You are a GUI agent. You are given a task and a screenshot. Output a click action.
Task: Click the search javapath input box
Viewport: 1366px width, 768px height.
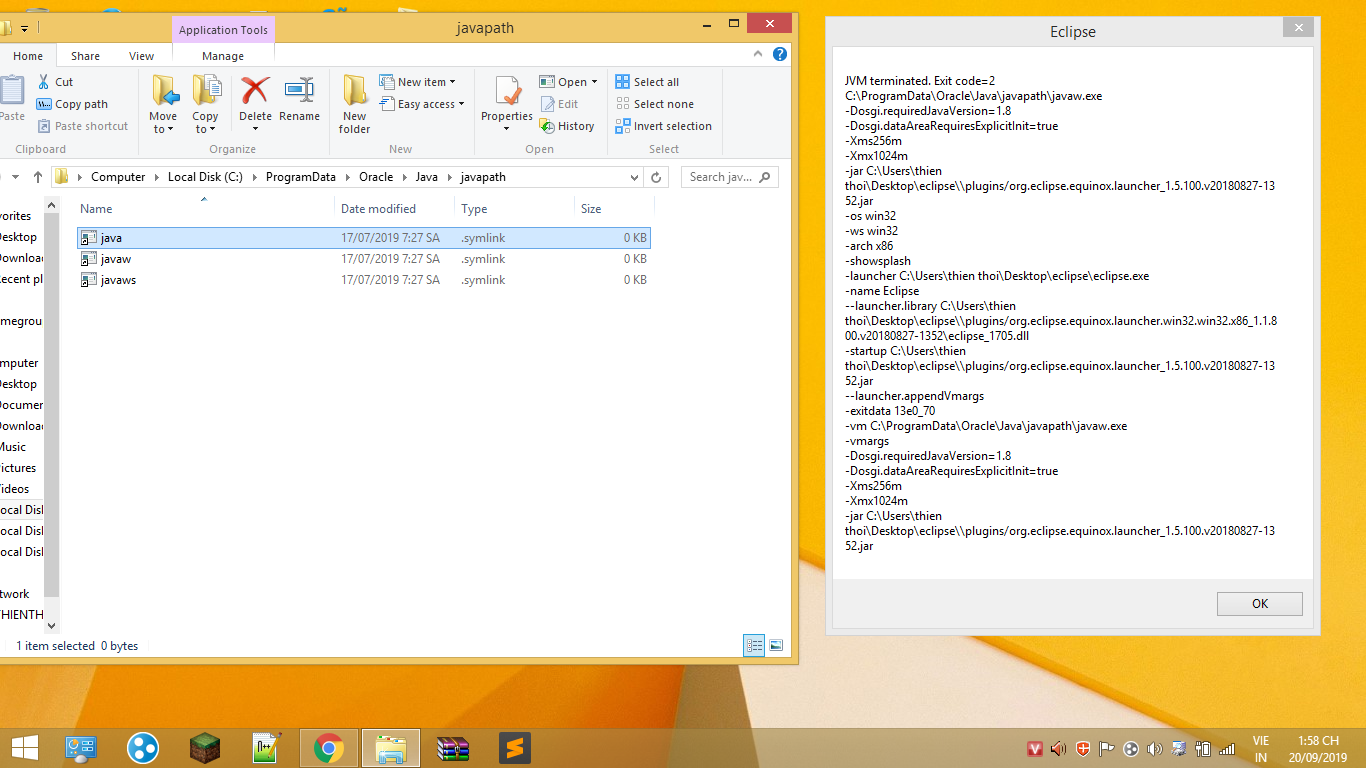[x=720, y=177]
